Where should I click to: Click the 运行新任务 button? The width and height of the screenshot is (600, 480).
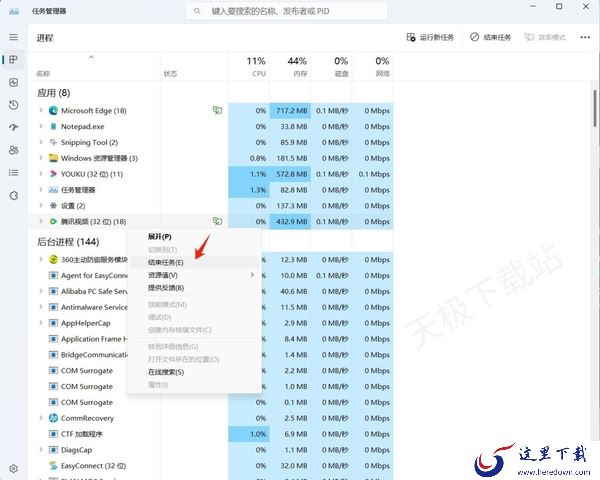430,37
